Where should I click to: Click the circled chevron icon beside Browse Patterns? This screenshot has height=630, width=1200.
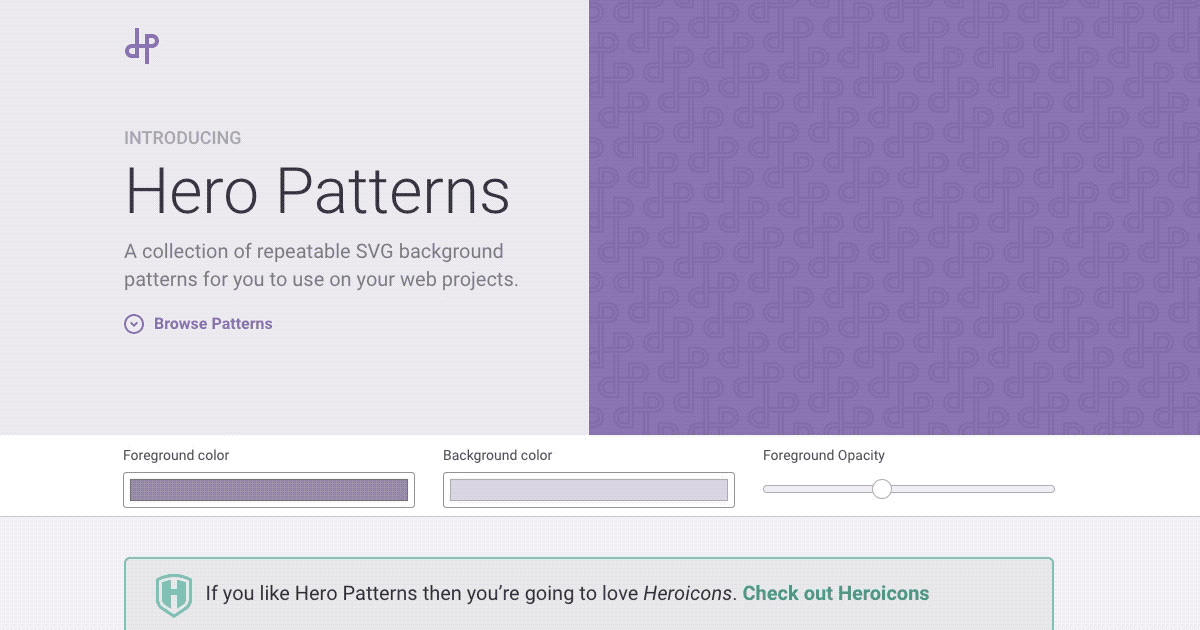click(x=134, y=324)
